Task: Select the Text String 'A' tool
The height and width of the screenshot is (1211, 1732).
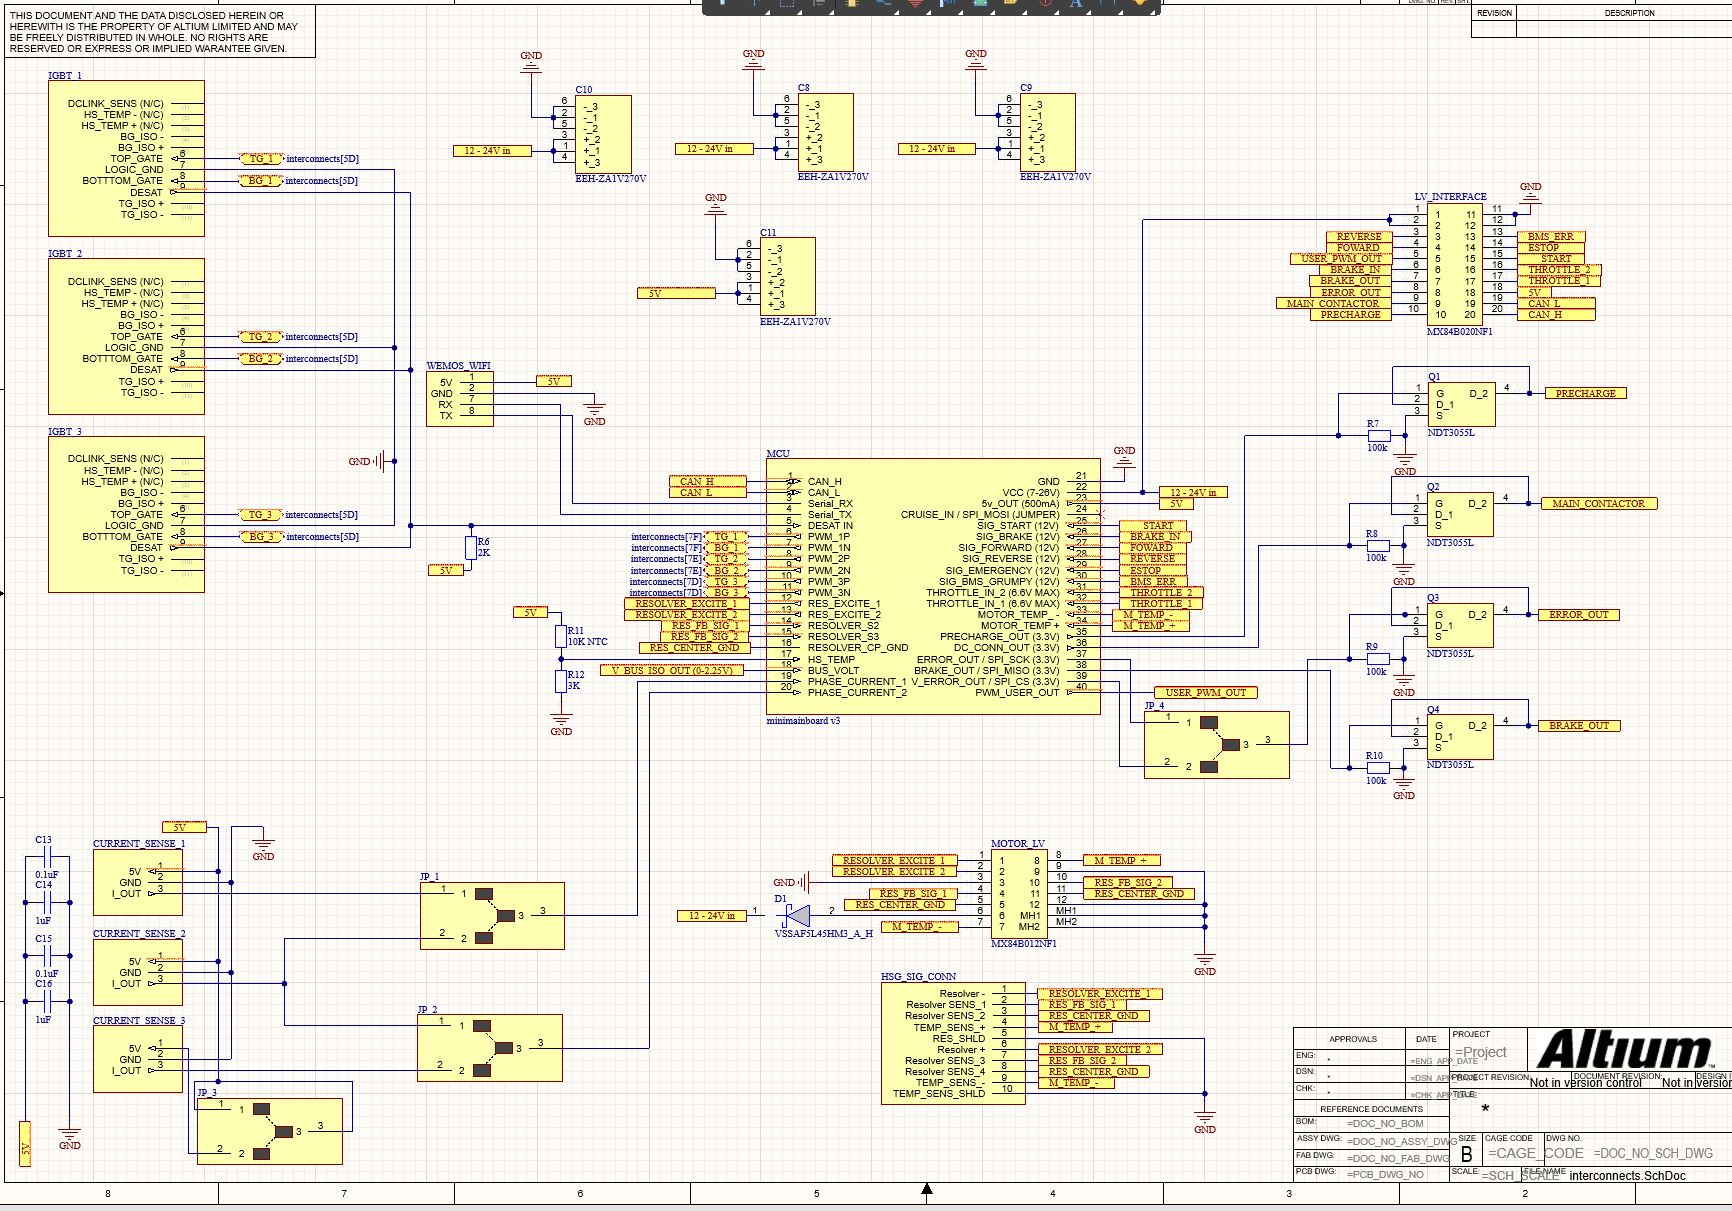Action: (x=1076, y=4)
